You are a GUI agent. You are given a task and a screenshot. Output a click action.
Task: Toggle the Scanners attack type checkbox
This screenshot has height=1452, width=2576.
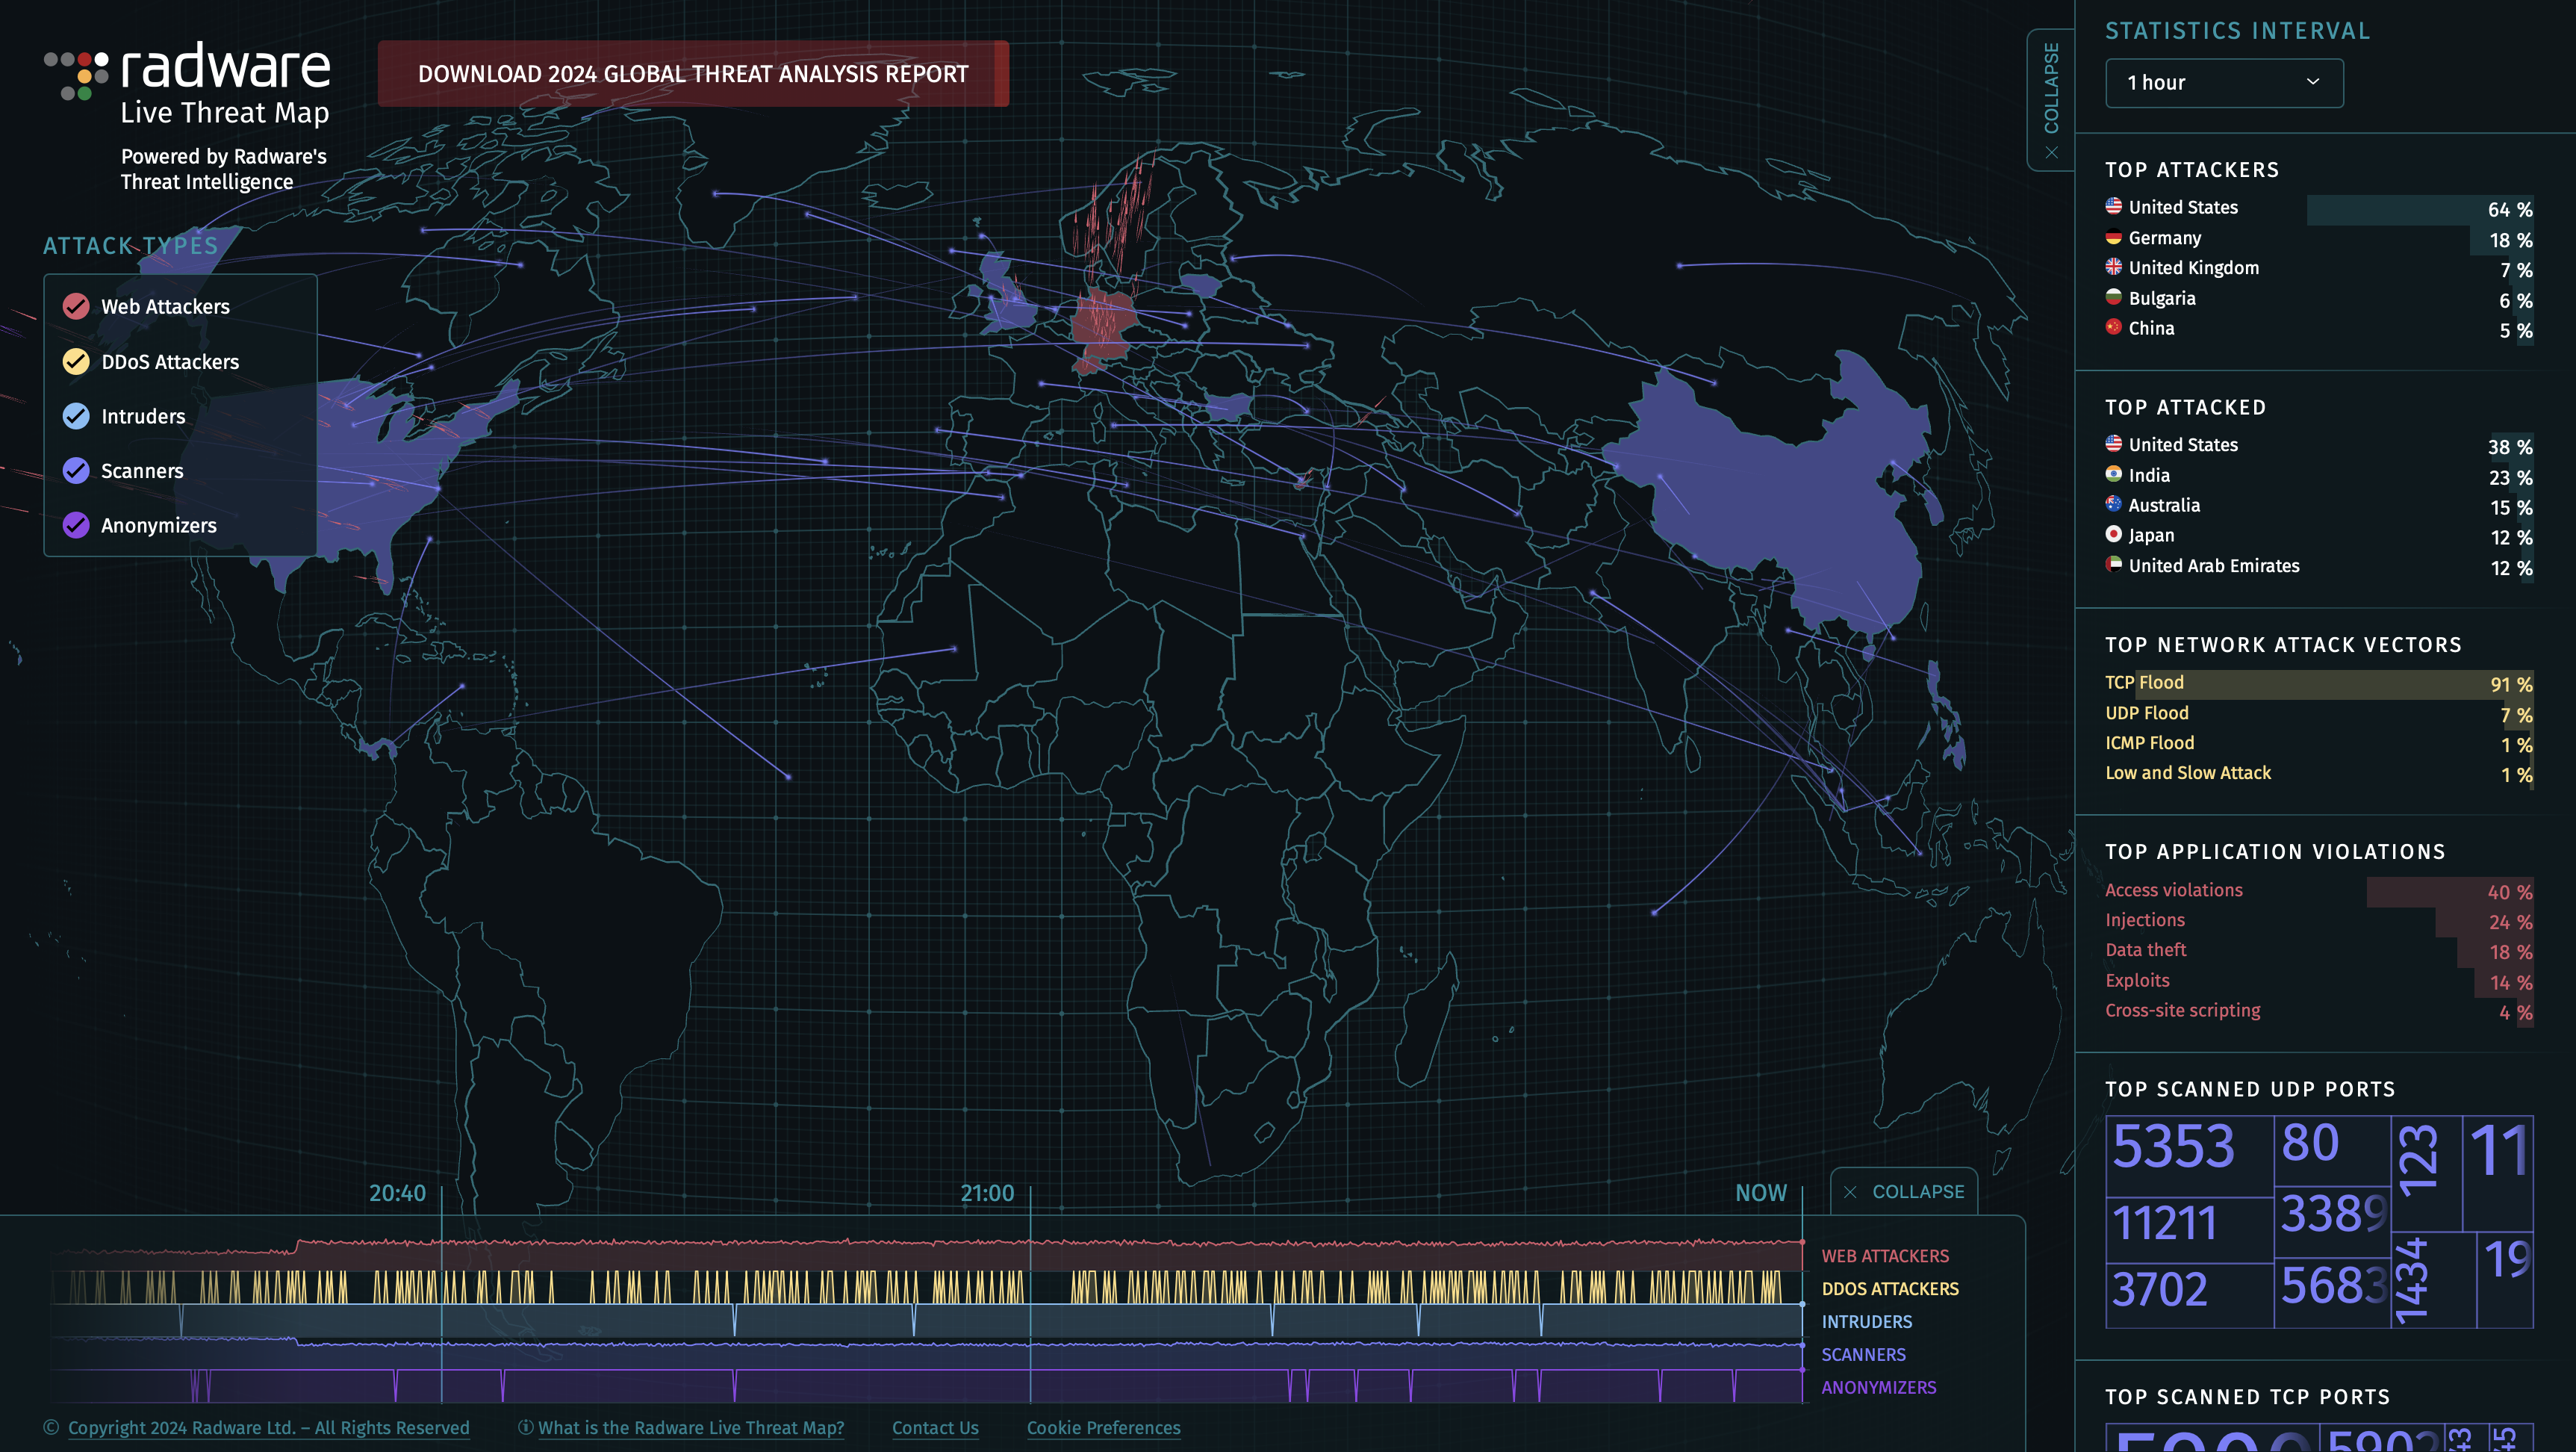coord(76,471)
